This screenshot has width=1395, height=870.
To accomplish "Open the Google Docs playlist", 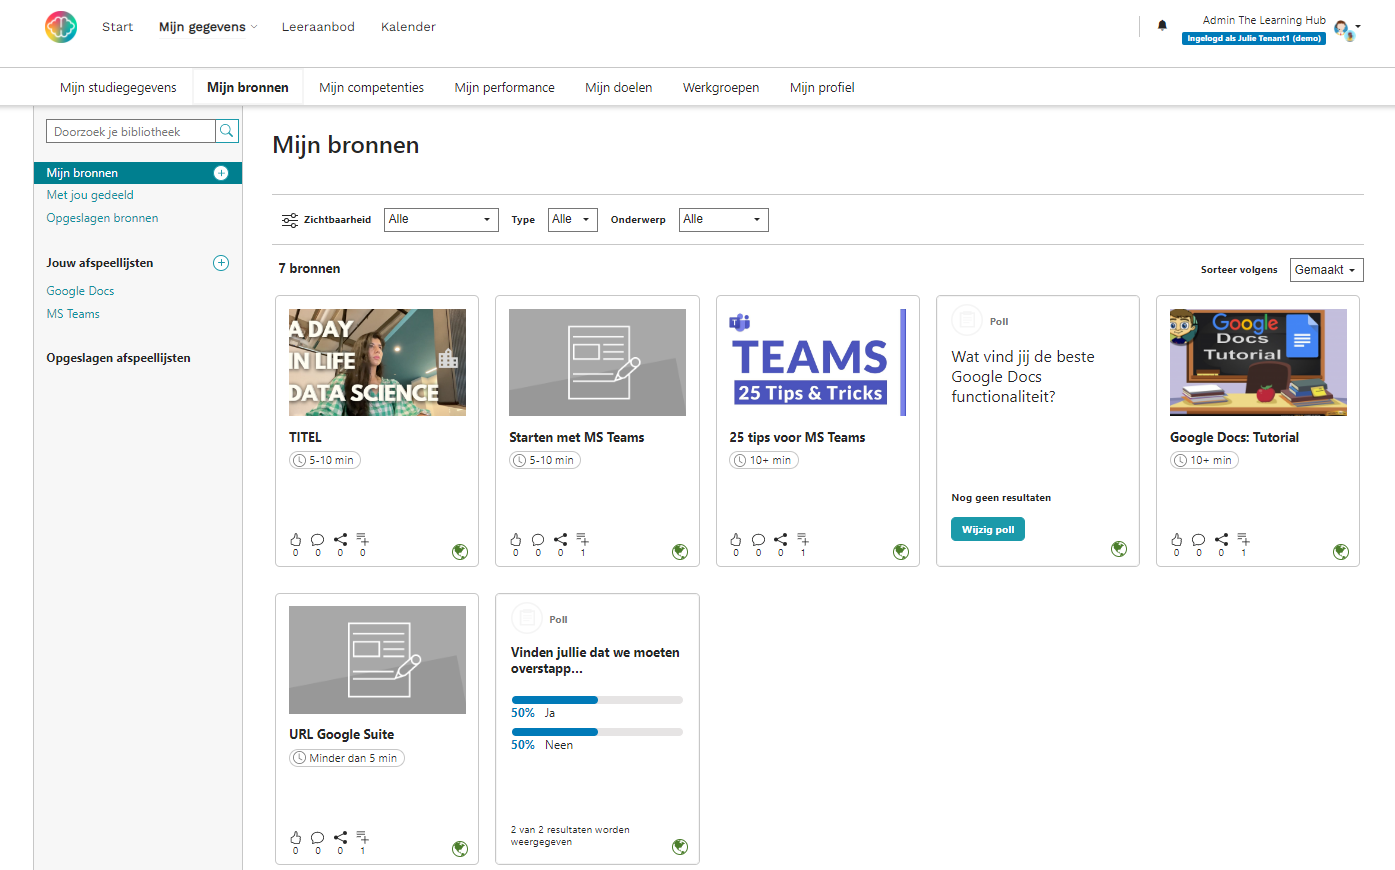I will click(80, 291).
